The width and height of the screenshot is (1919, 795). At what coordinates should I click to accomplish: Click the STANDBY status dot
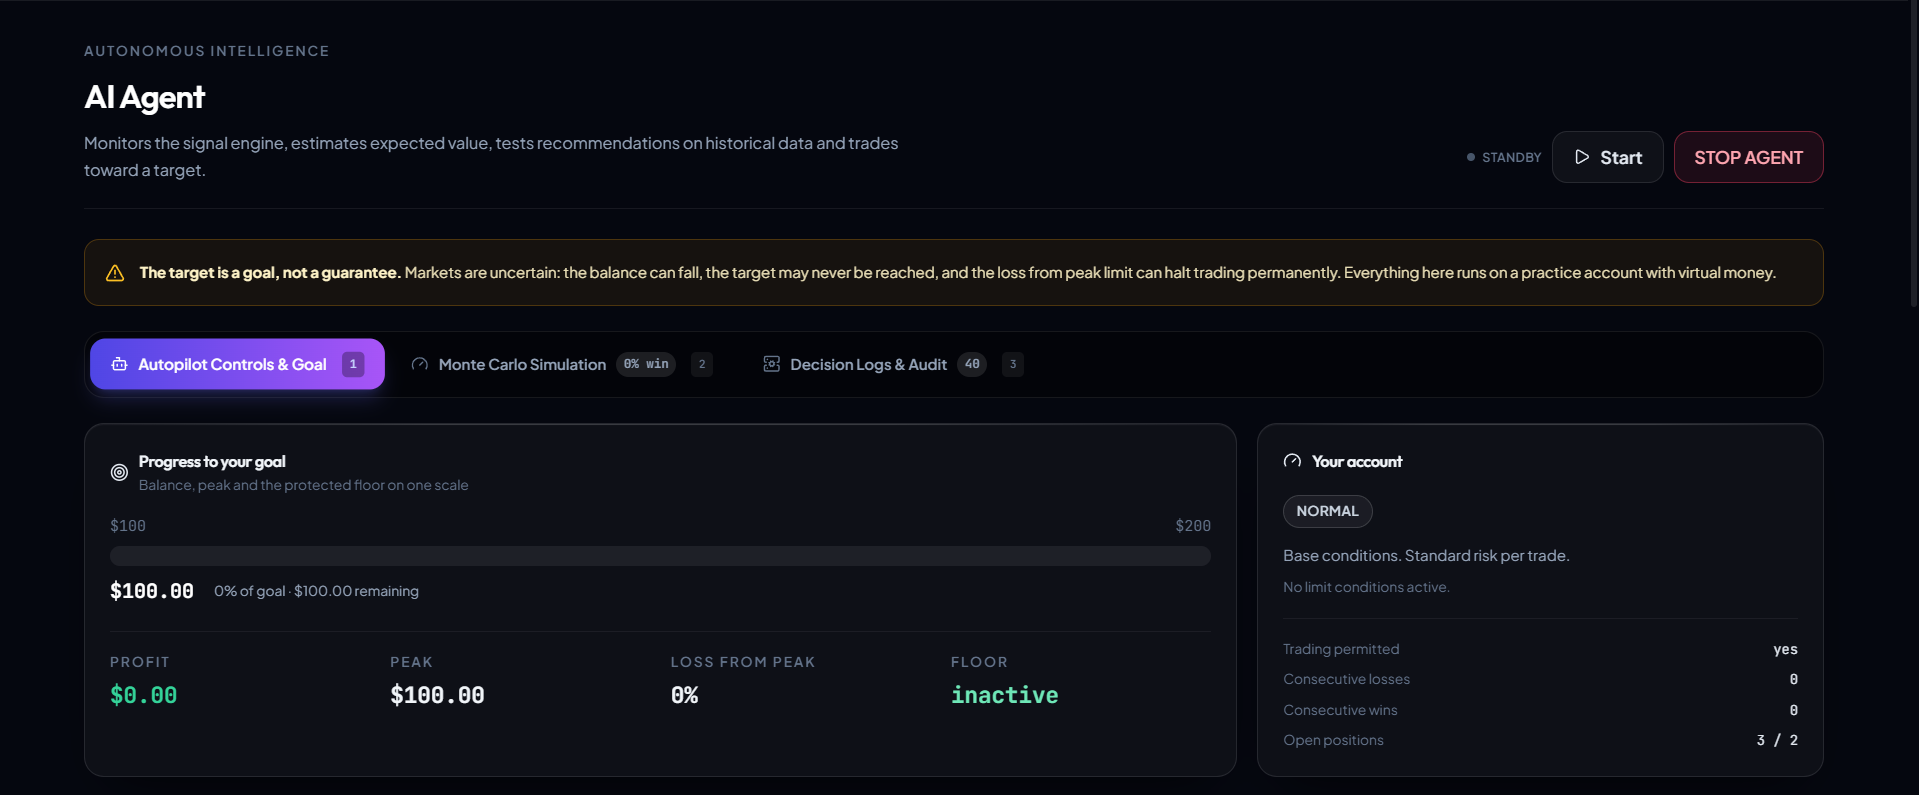click(x=1470, y=157)
